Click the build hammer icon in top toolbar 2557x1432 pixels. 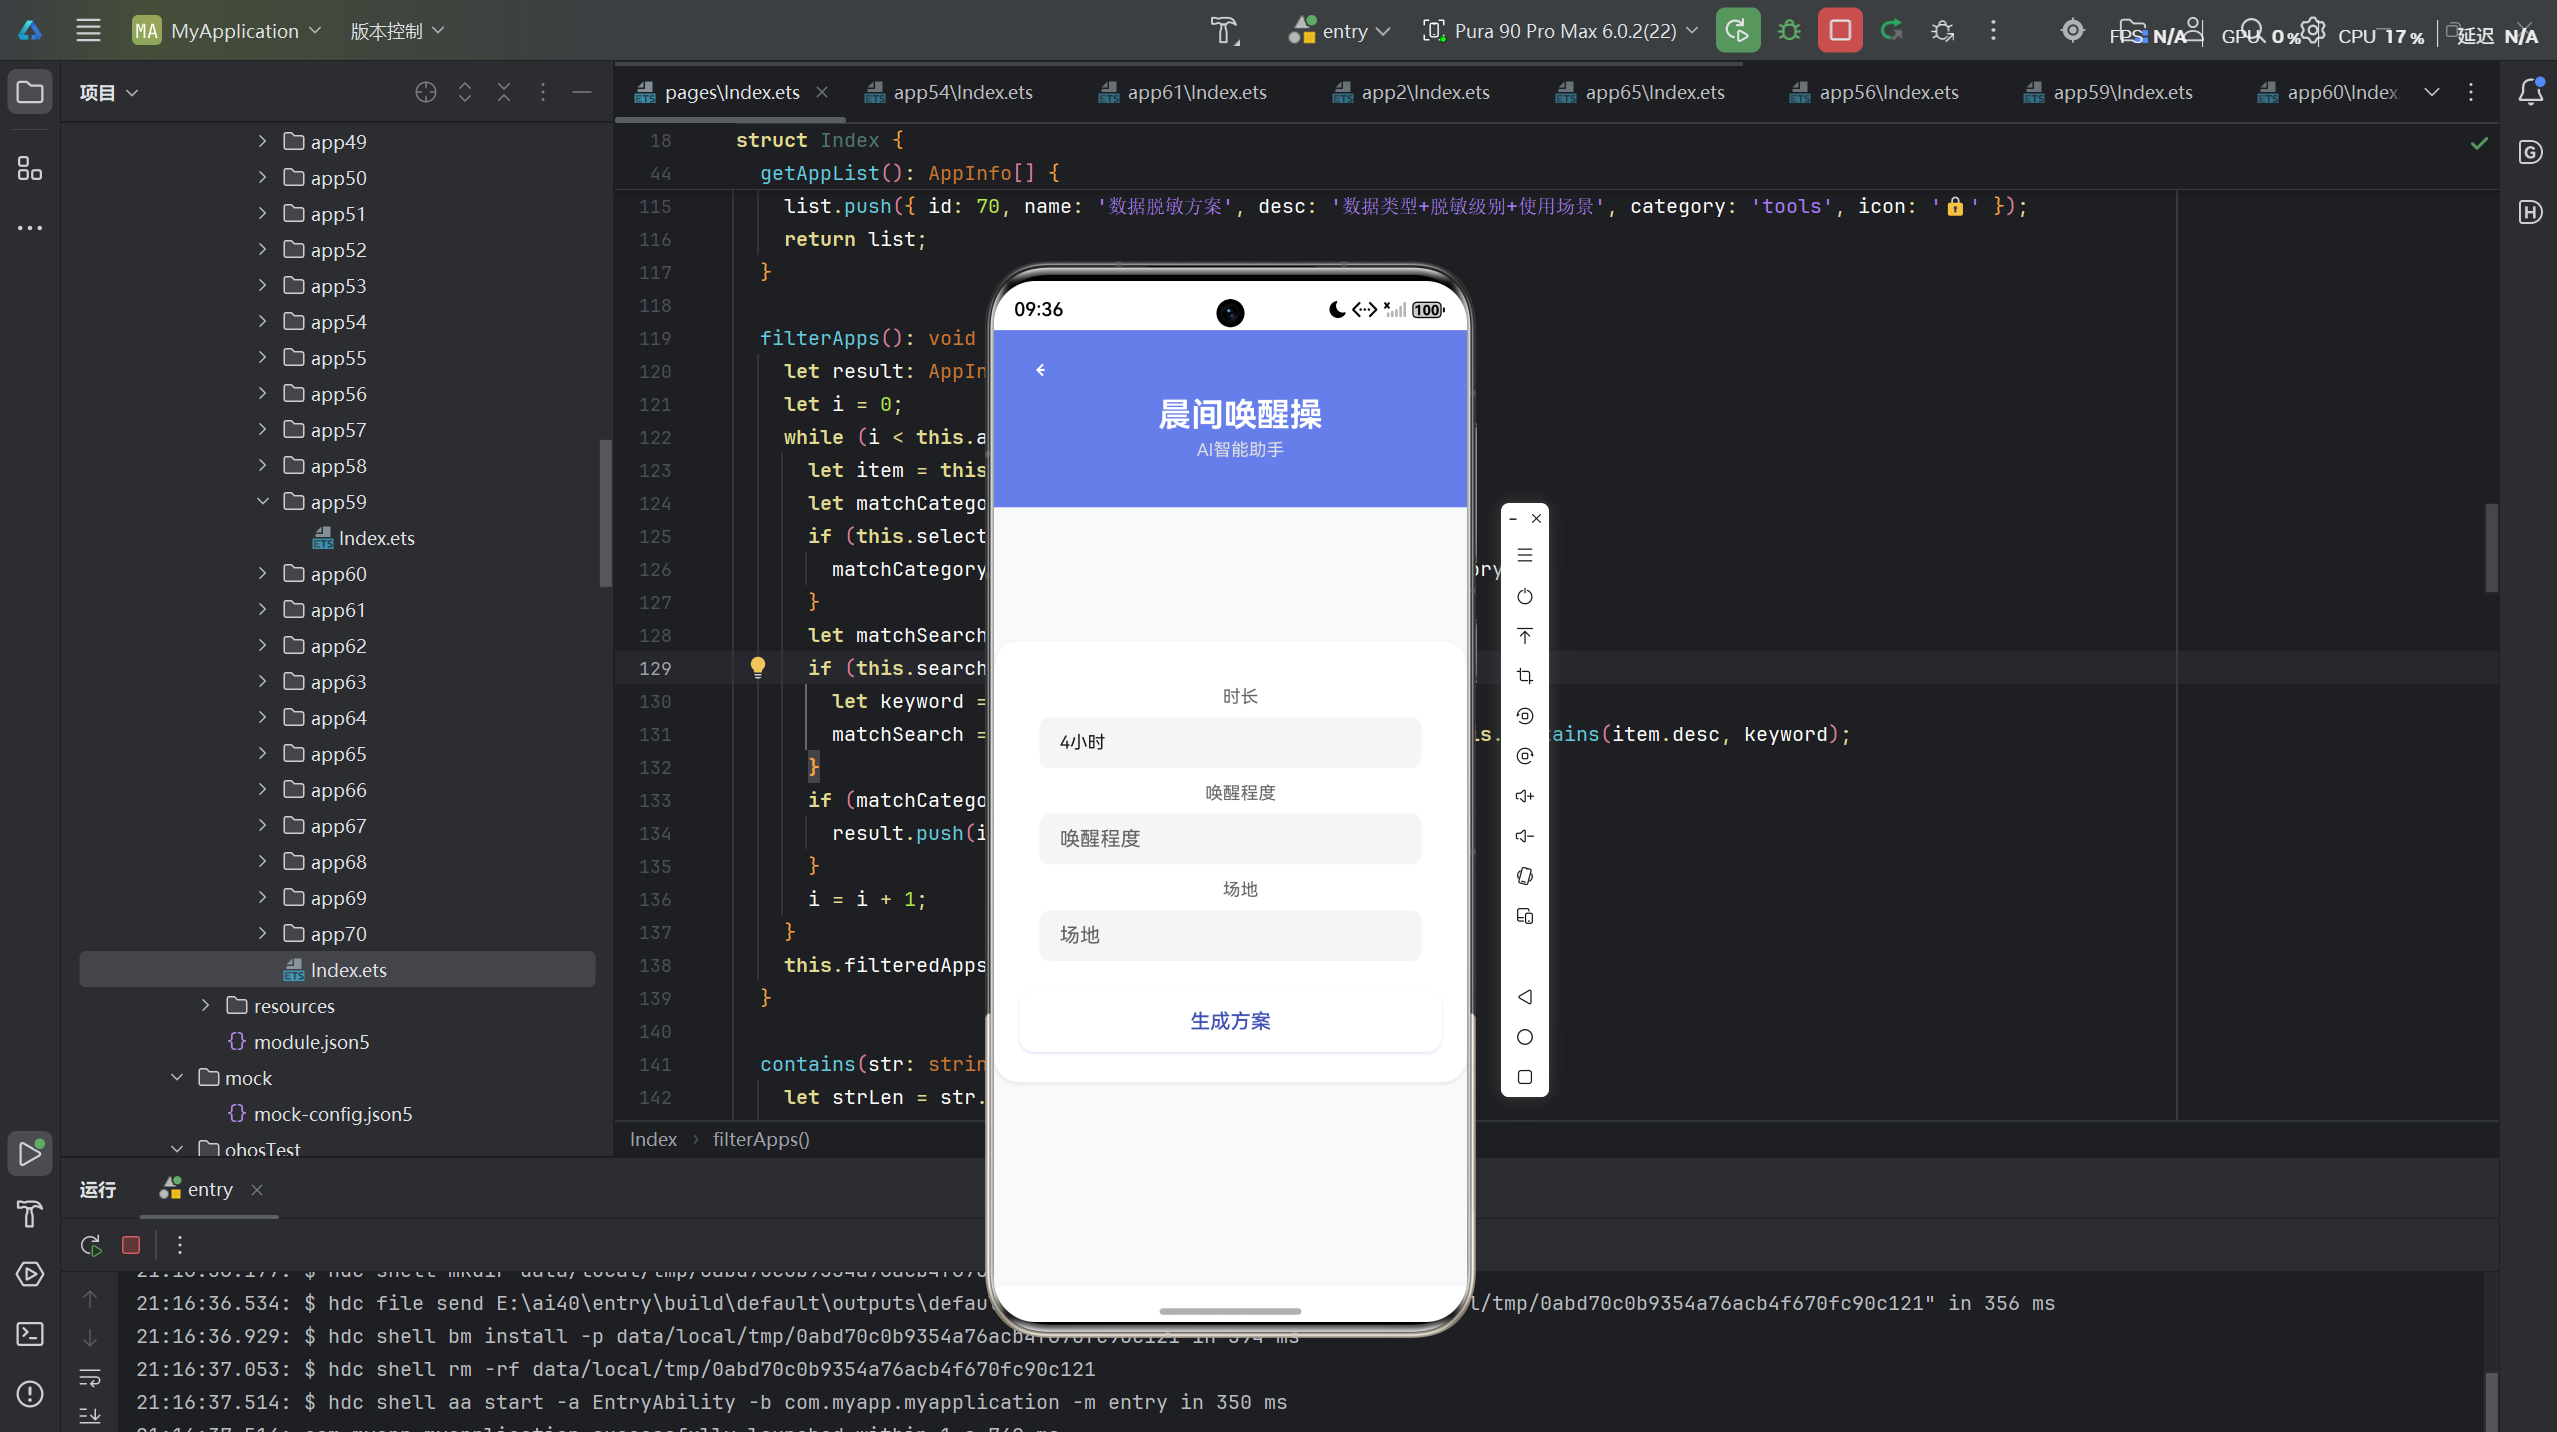(x=1224, y=30)
